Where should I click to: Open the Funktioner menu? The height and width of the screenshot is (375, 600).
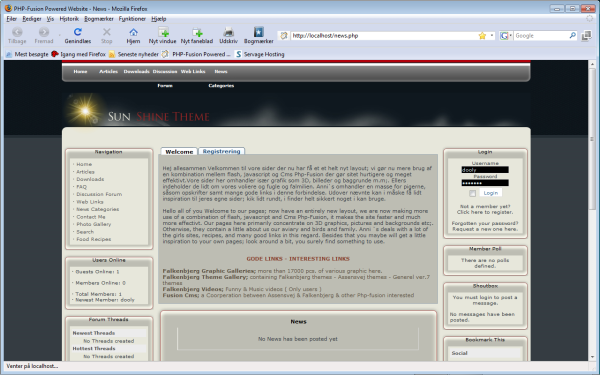click(x=132, y=19)
